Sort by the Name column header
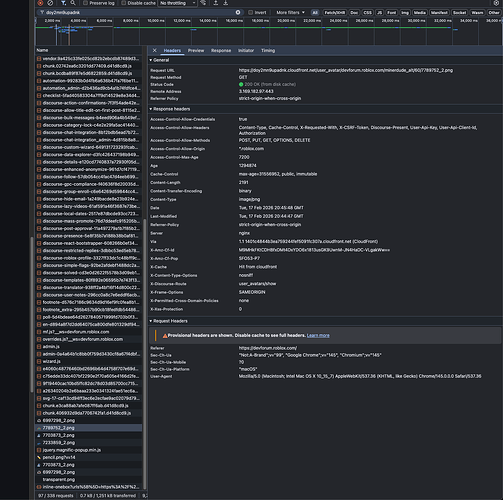Screen dimensions: 503x500 89,50
